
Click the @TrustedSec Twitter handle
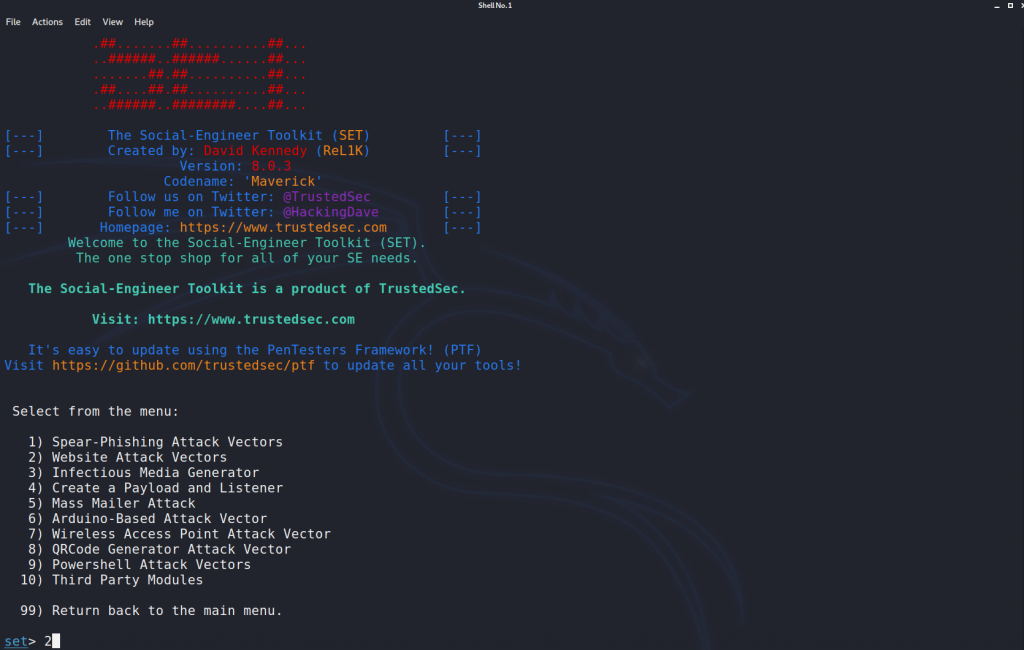tap(327, 197)
